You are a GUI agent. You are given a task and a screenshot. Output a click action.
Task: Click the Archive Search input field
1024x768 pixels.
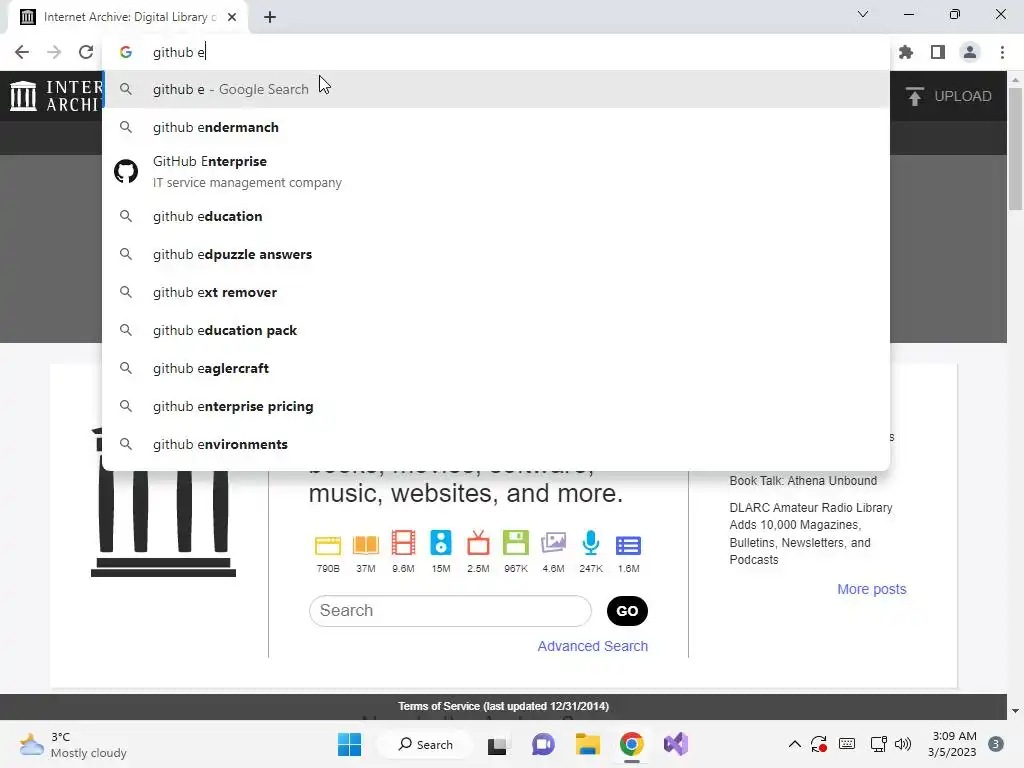(x=450, y=611)
